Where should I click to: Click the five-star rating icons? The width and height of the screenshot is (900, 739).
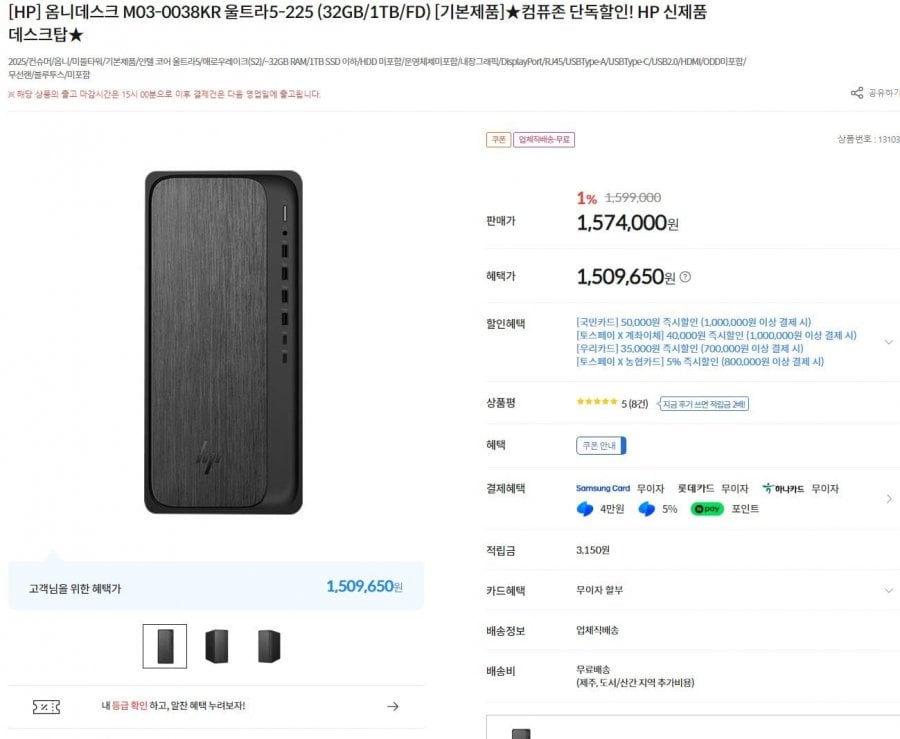point(597,403)
